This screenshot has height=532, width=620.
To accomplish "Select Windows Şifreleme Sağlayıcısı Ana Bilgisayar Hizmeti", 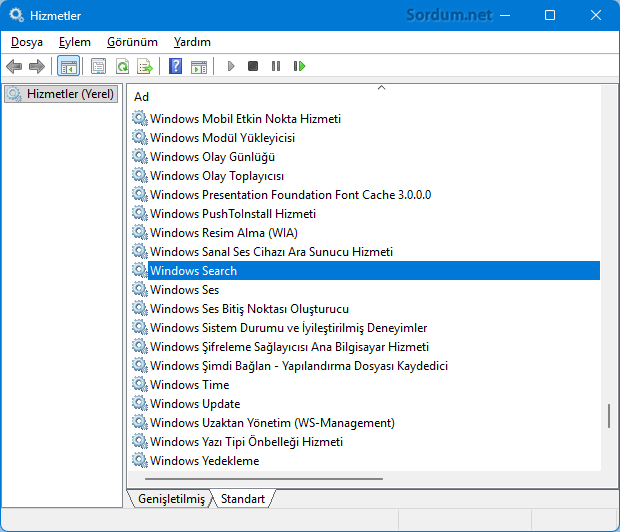I will pyautogui.click(x=289, y=346).
